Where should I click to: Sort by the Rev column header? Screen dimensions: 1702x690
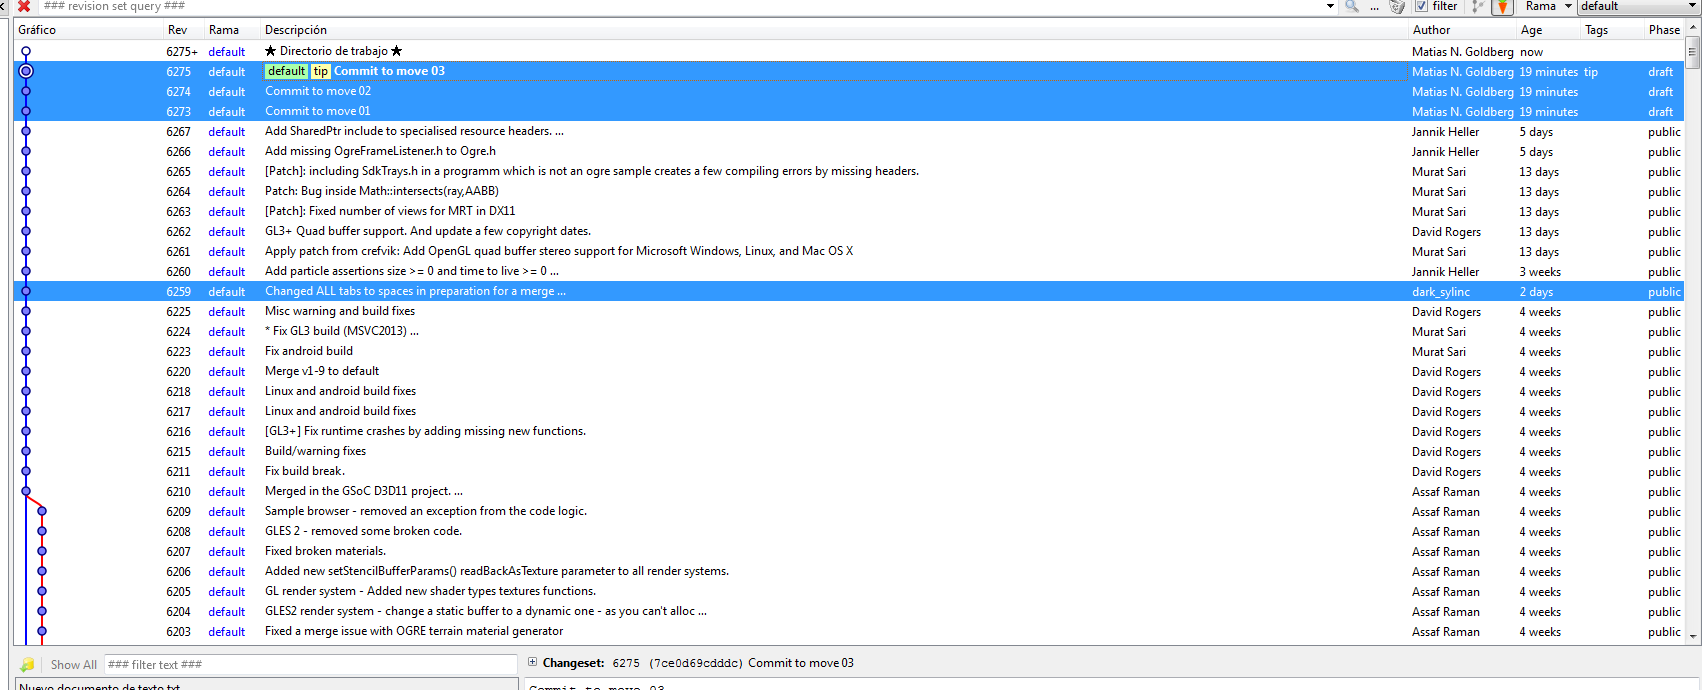tap(183, 30)
